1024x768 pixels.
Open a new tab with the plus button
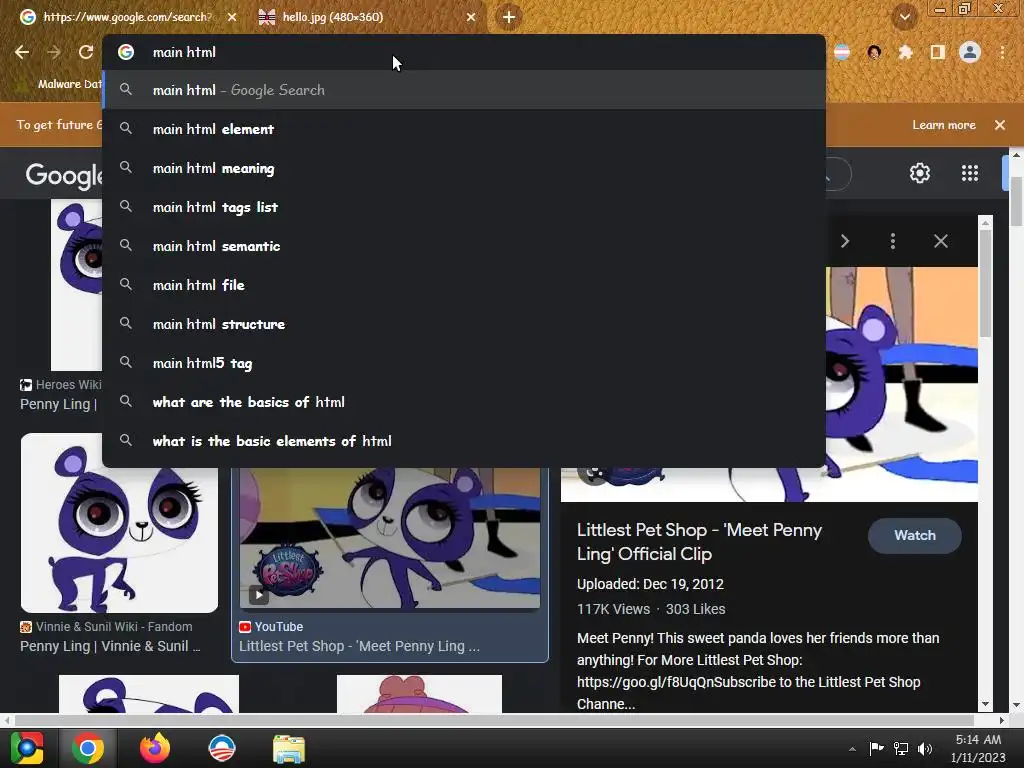pos(509,17)
